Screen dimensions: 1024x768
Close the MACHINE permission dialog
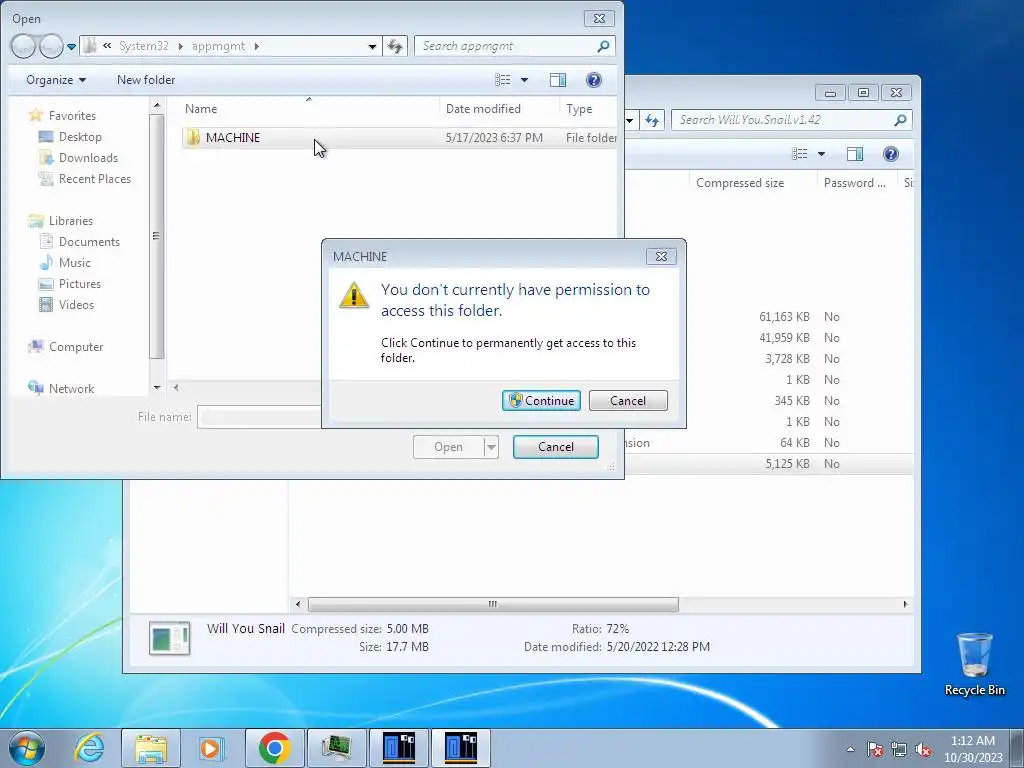point(661,257)
